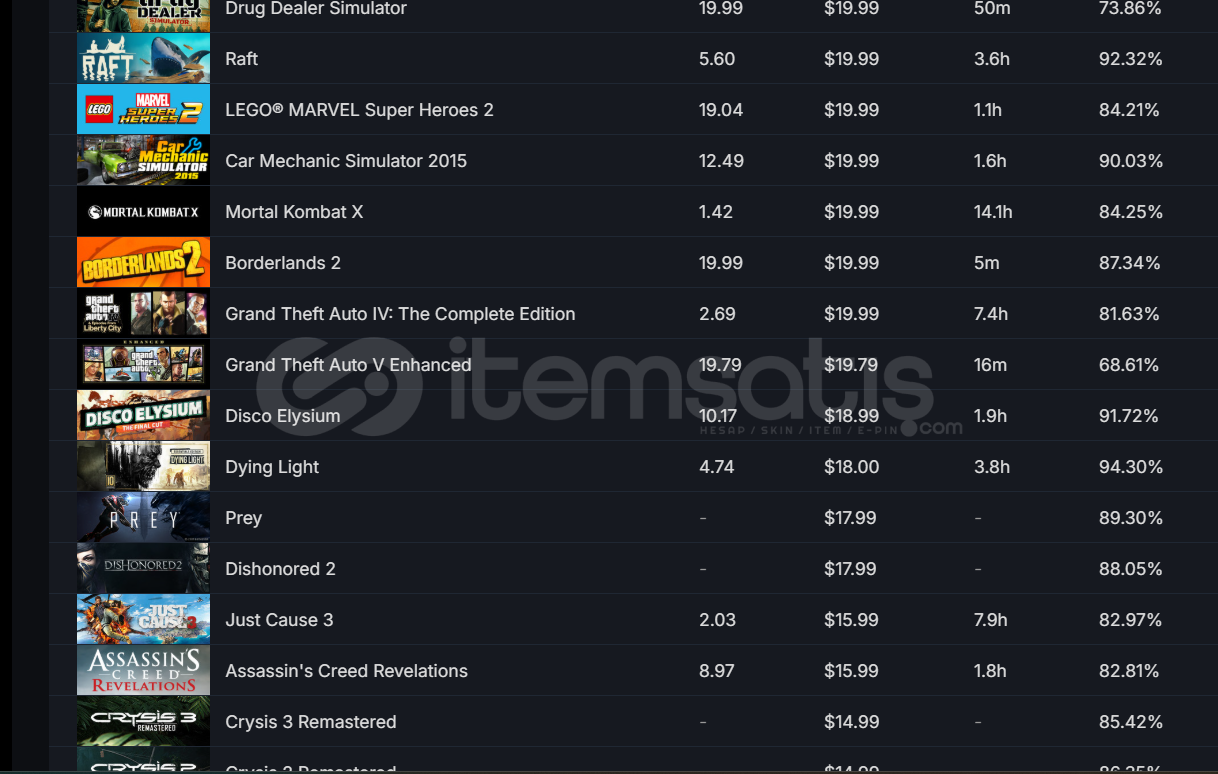This screenshot has height=774, width=1218.
Task: Open Assassin's Creed Revelations title link
Action: [x=346, y=671]
